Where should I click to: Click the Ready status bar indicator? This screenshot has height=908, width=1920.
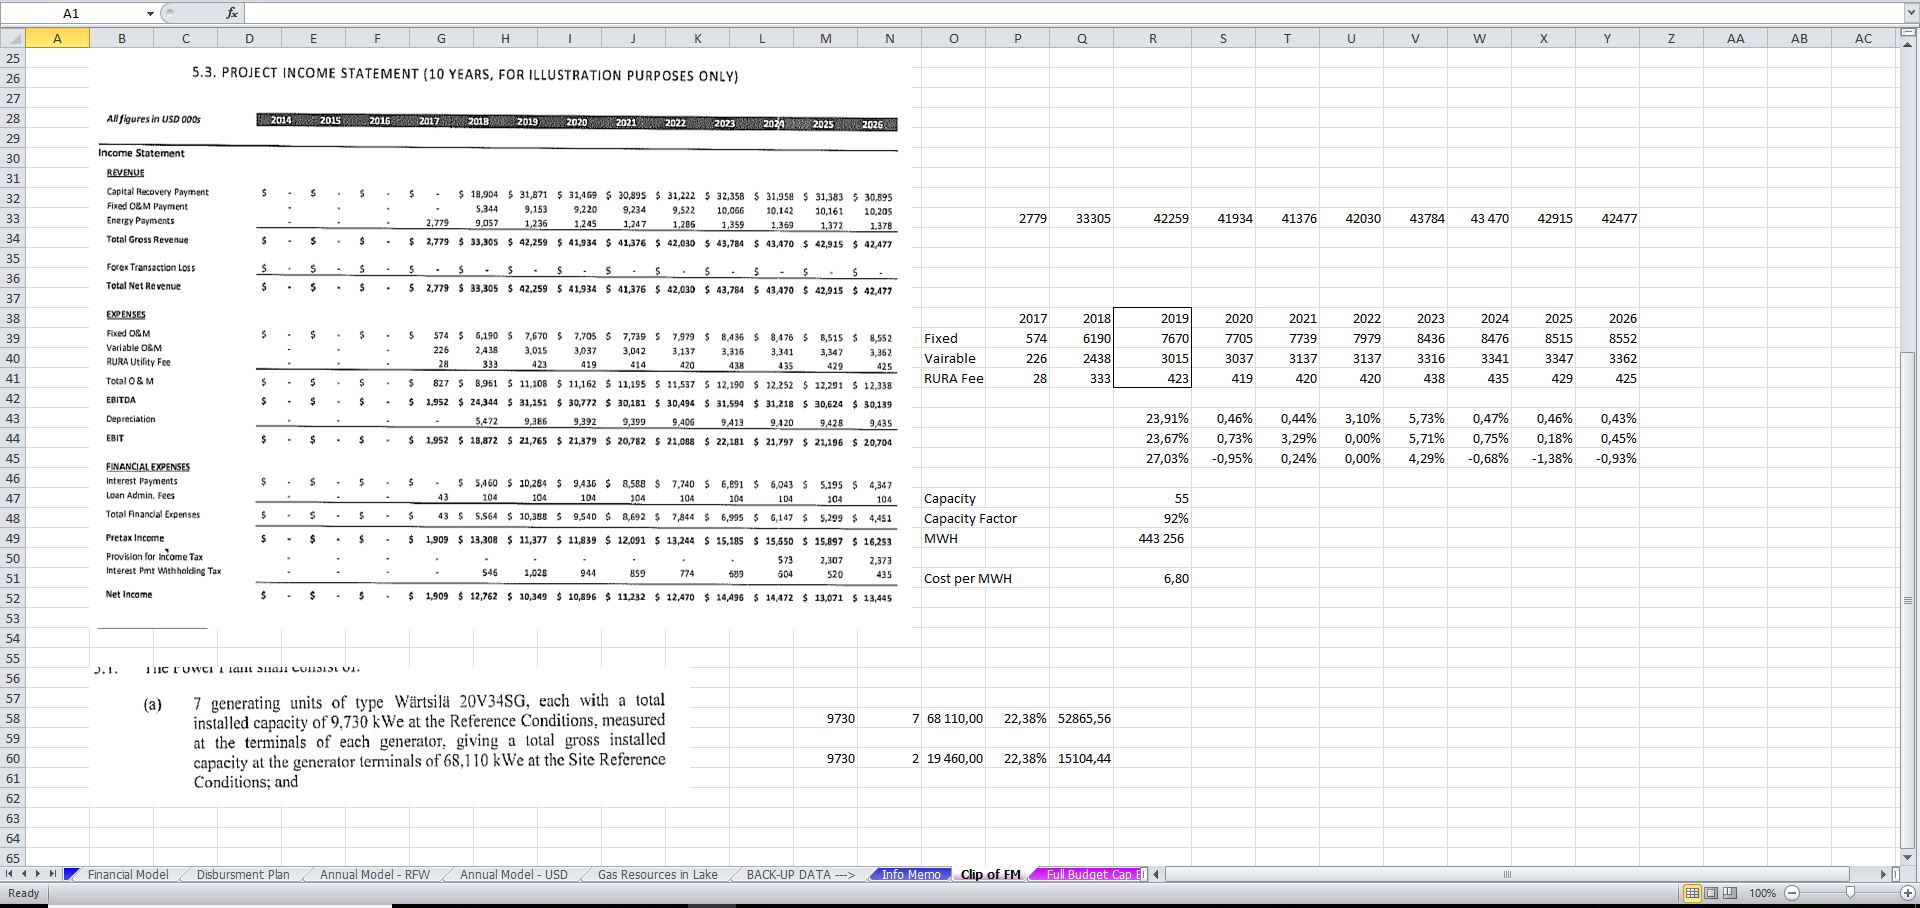coord(23,892)
